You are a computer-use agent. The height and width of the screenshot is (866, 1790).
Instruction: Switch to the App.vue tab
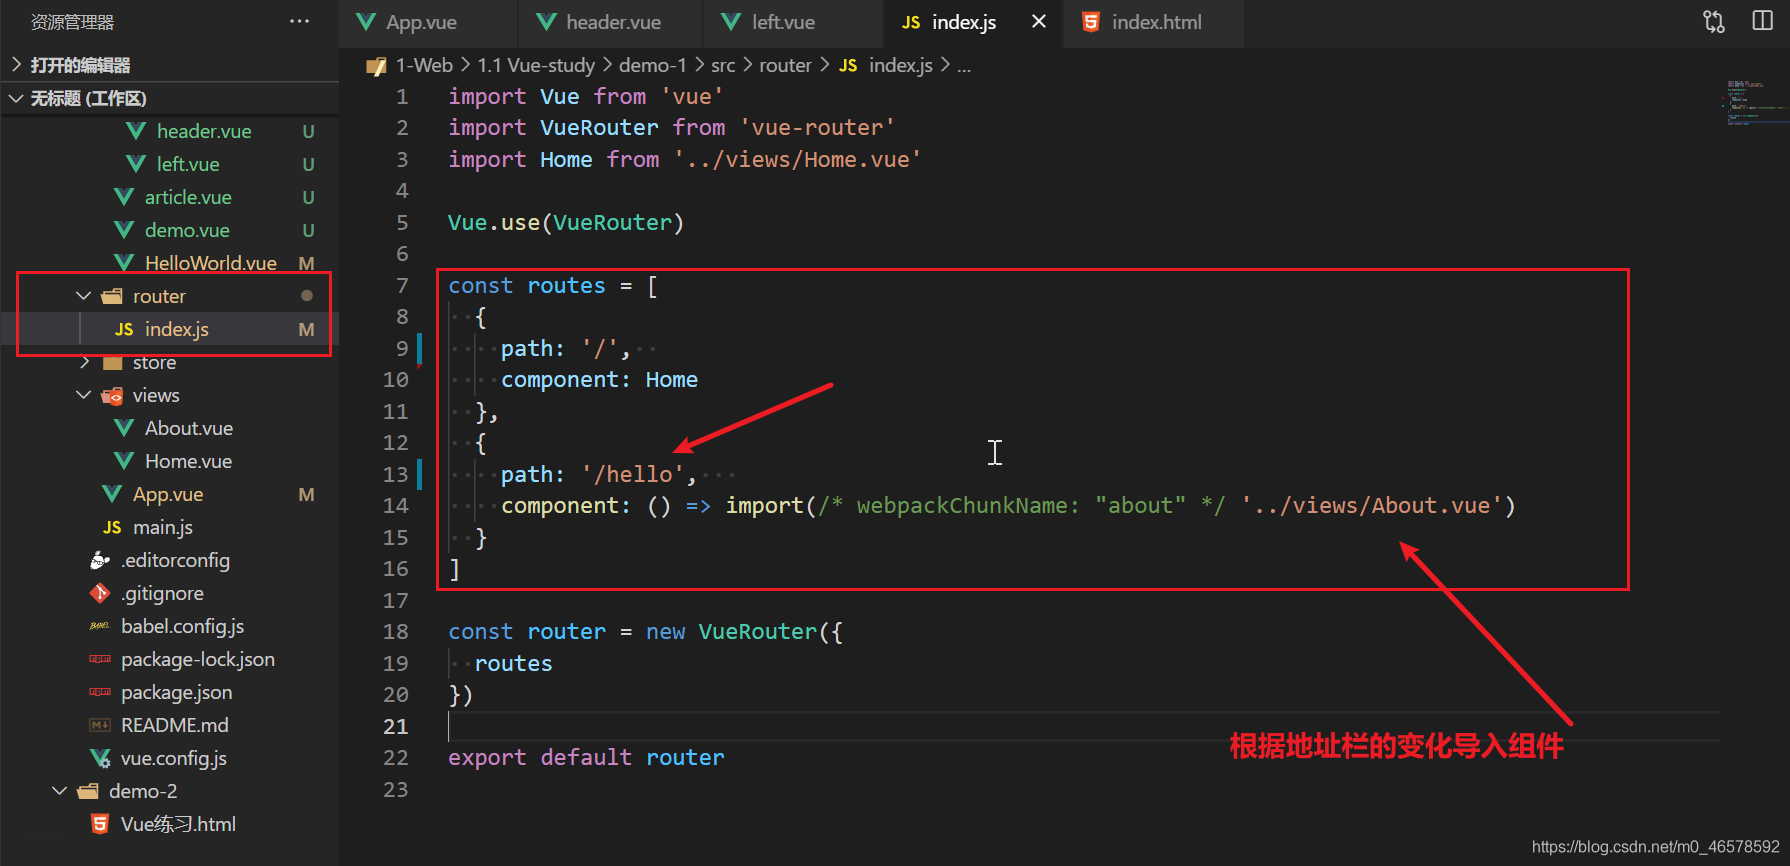pyautogui.click(x=429, y=22)
